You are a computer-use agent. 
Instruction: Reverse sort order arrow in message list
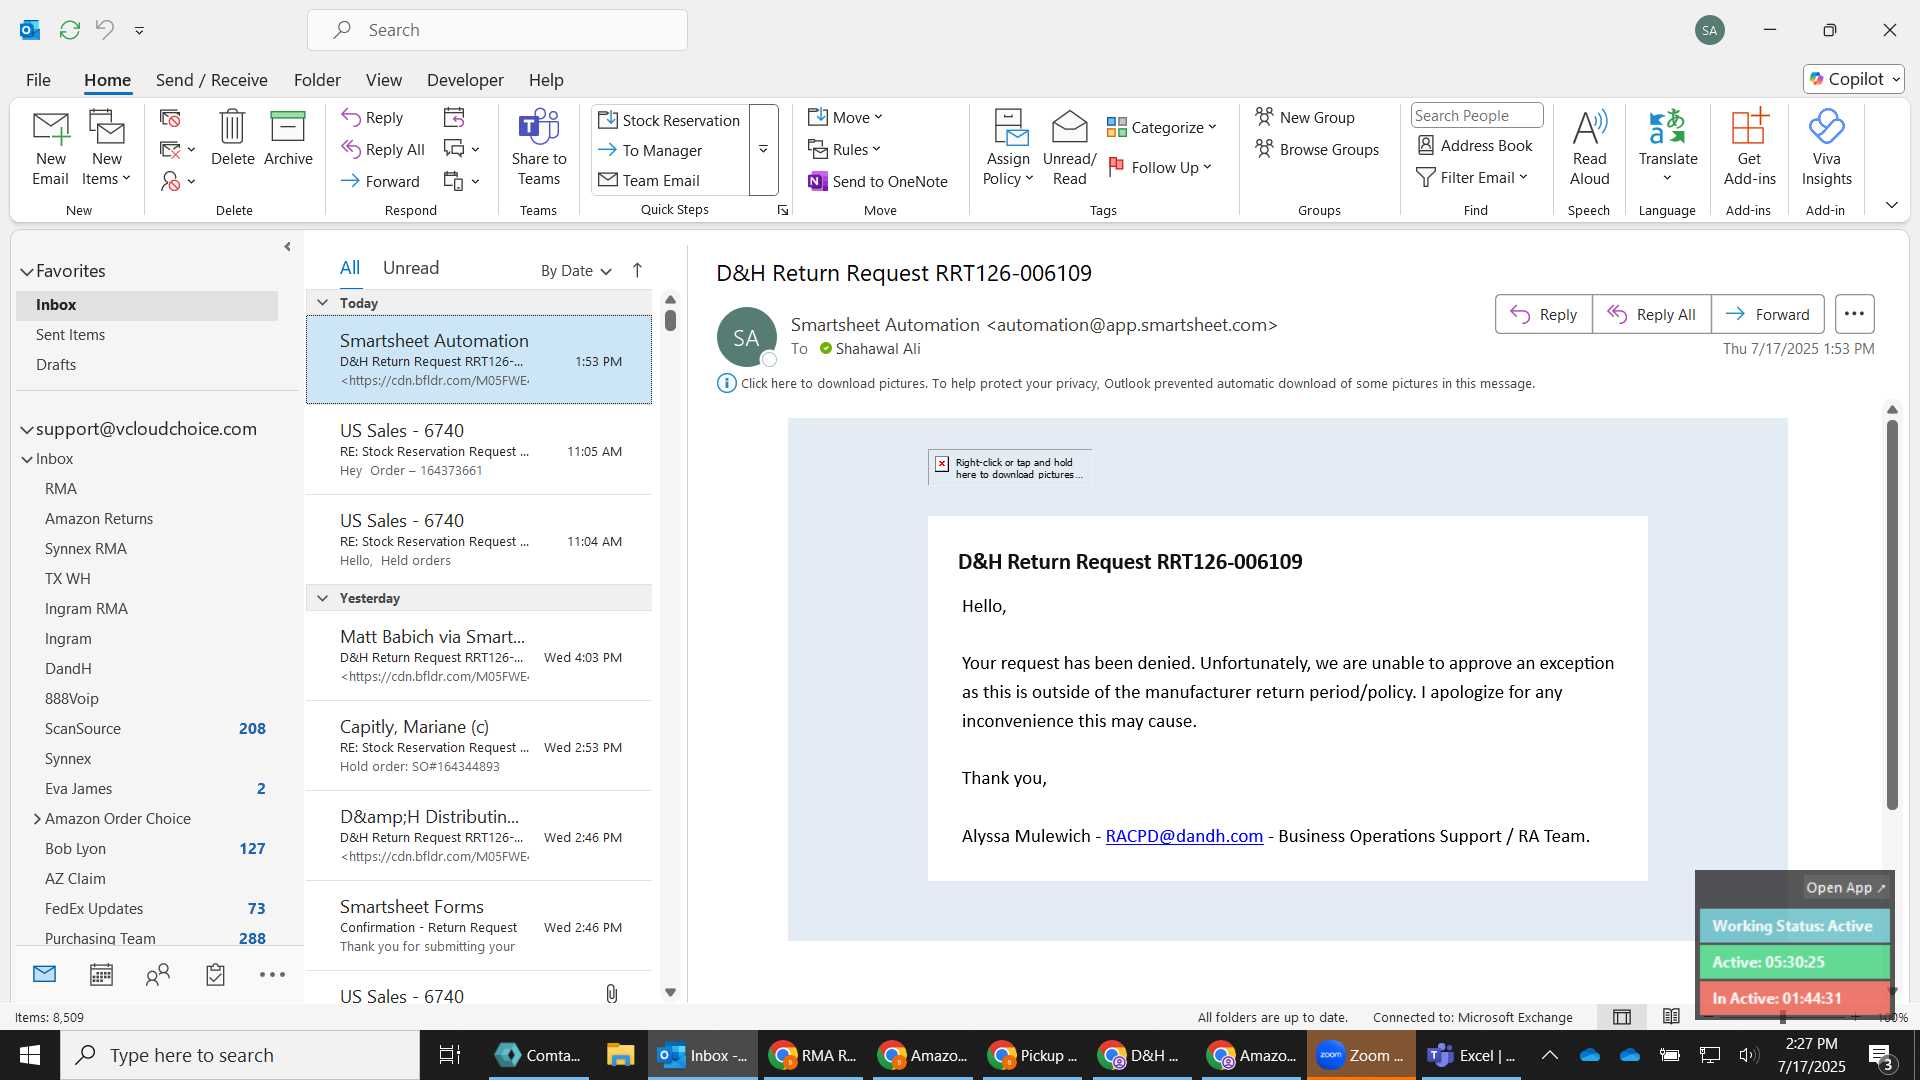click(637, 270)
